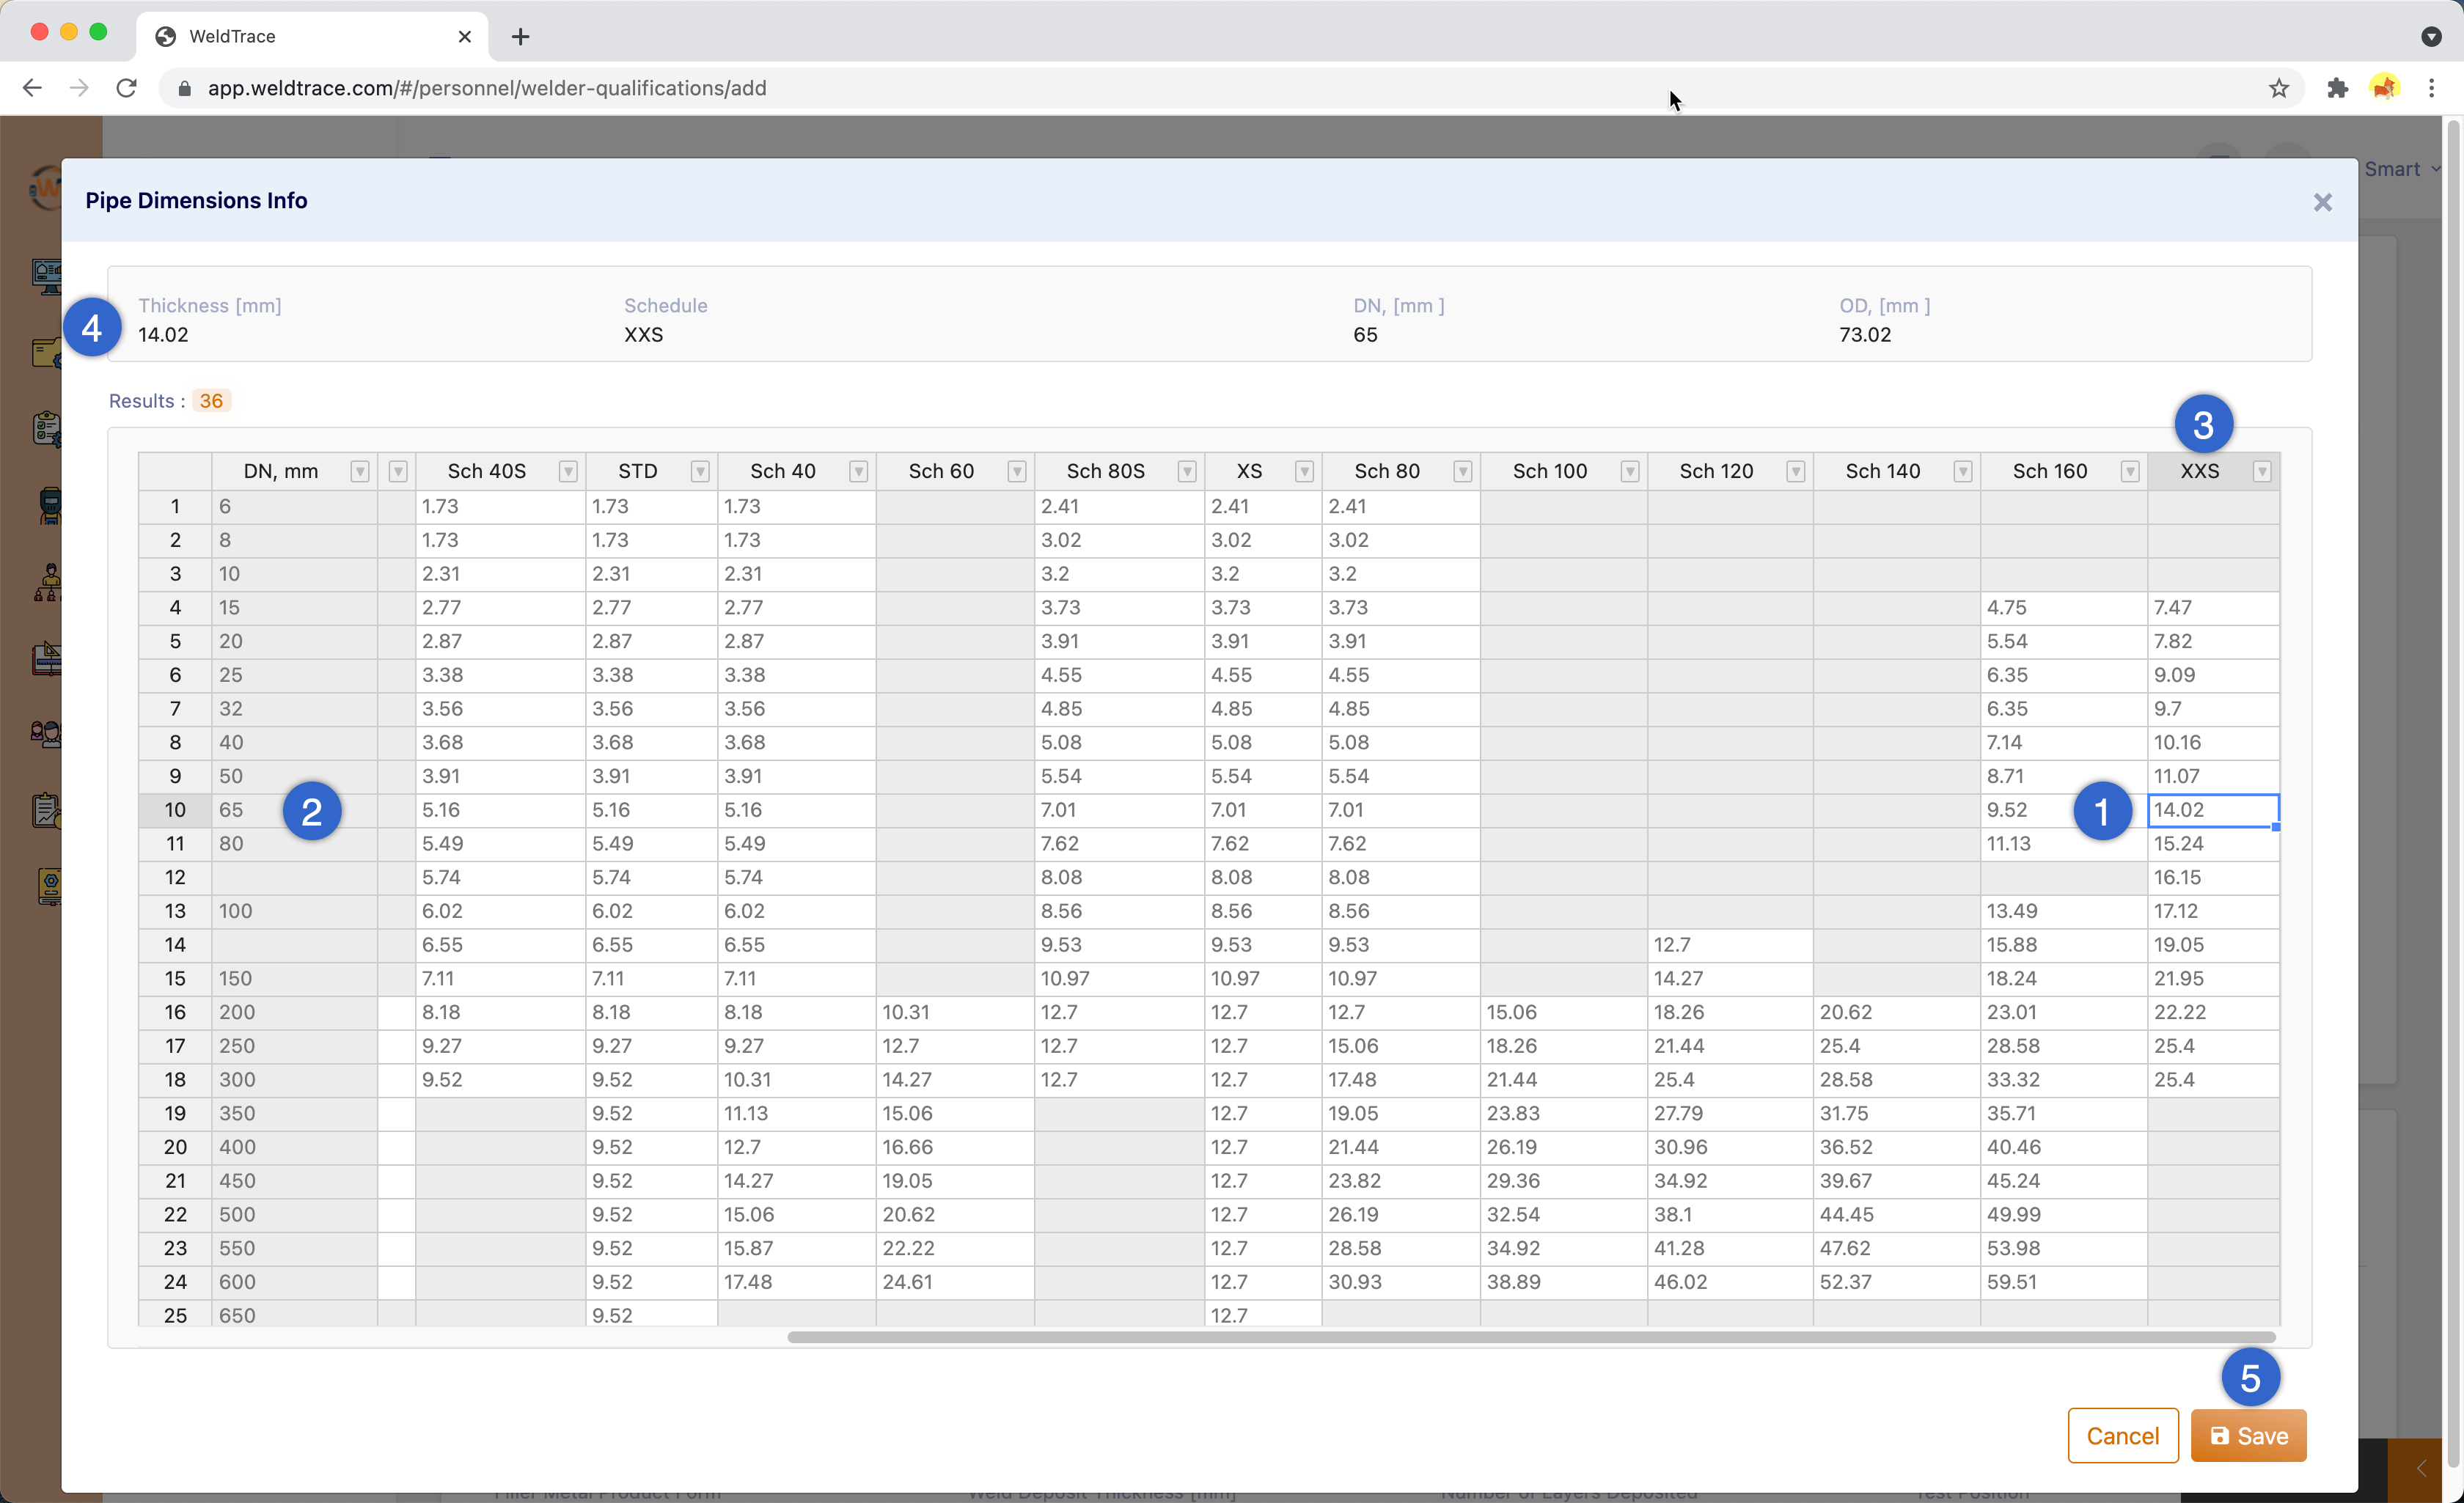2464x1503 pixels.
Task: Select Sch 40S cell 5.16 in row 10
Action: click(x=500, y=810)
